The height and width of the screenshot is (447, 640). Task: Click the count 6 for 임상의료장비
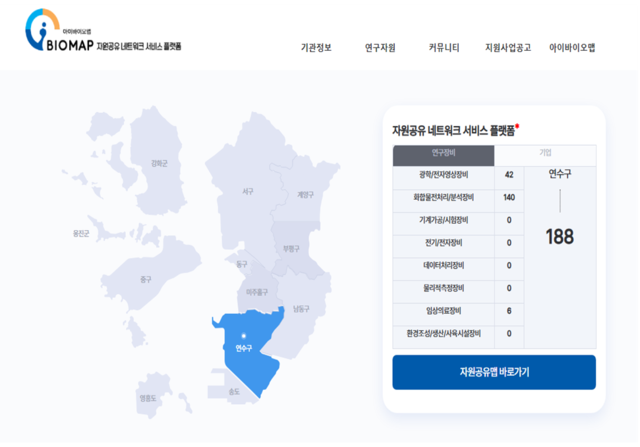click(x=509, y=311)
